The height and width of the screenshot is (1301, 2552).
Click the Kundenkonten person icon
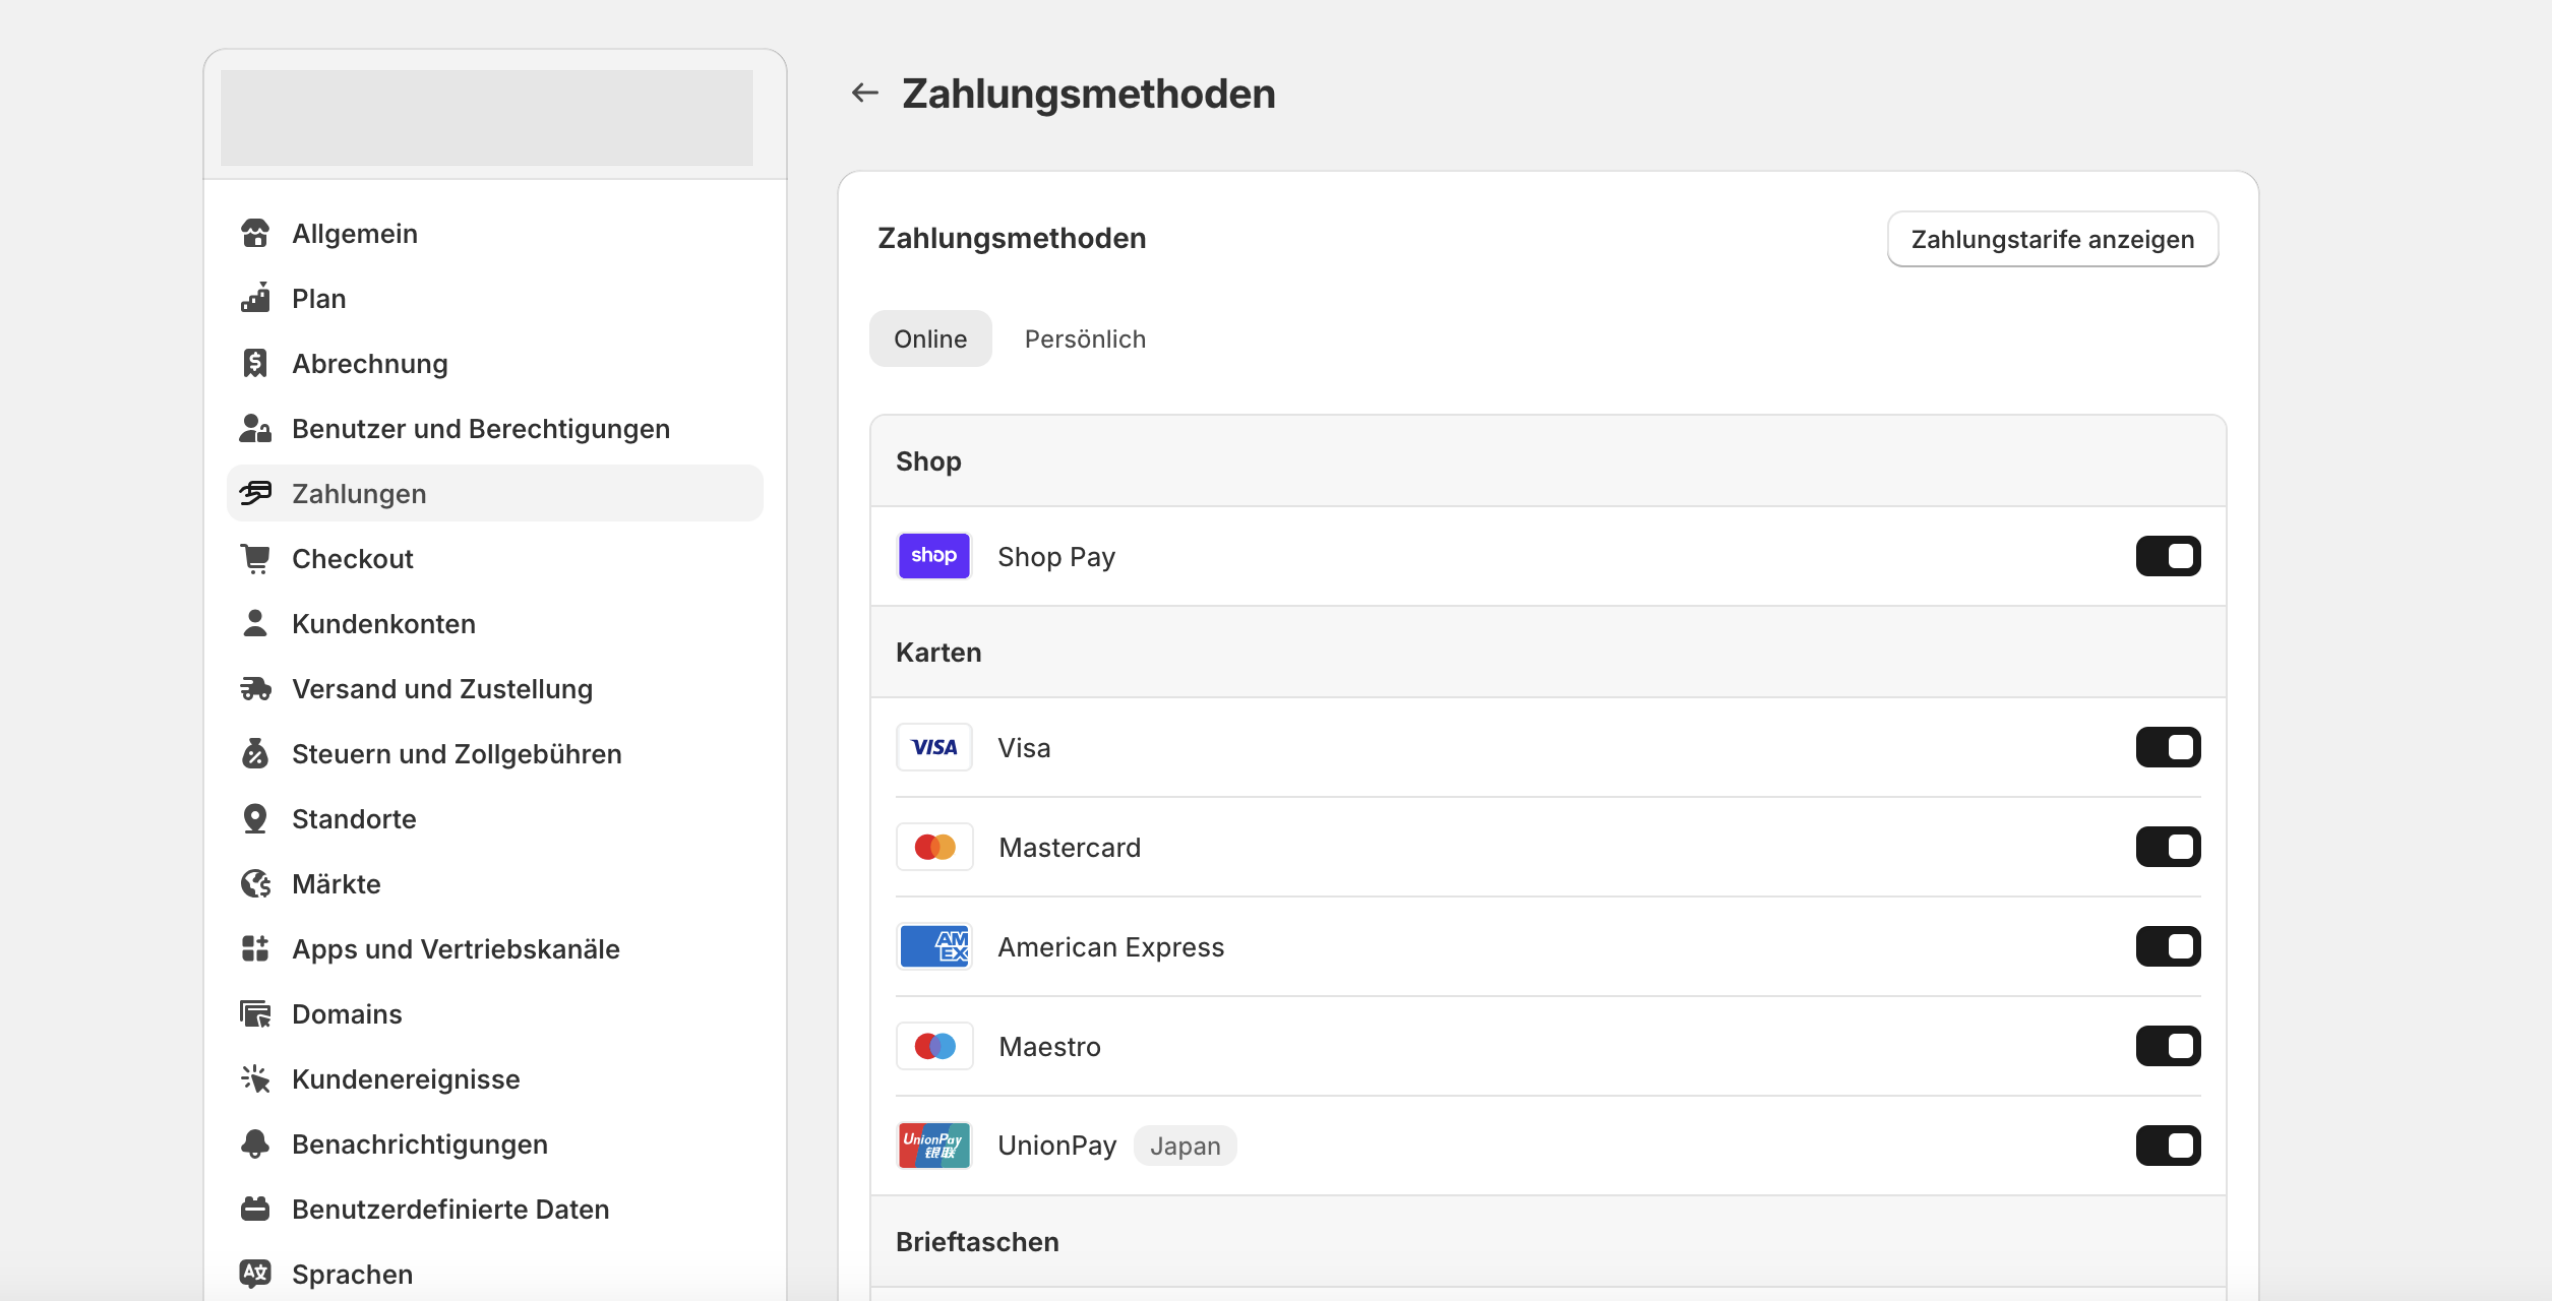point(255,623)
